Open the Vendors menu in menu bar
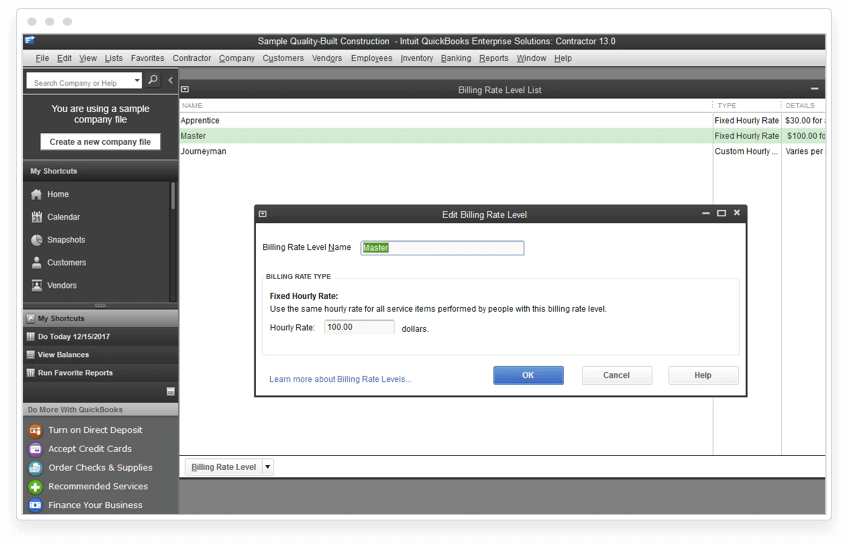Viewport: 848px width, 544px height. pyautogui.click(x=327, y=58)
